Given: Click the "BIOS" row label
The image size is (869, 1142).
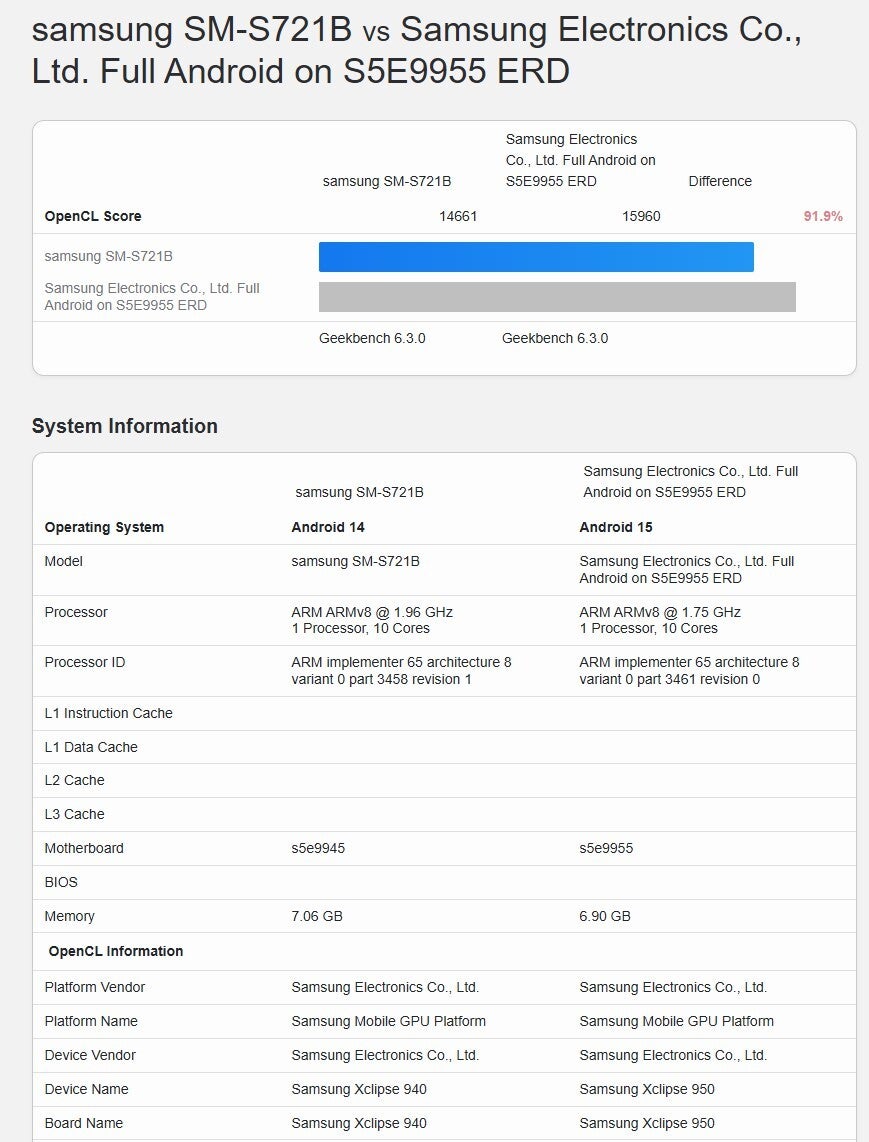Looking at the screenshot, I should (61, 883).
